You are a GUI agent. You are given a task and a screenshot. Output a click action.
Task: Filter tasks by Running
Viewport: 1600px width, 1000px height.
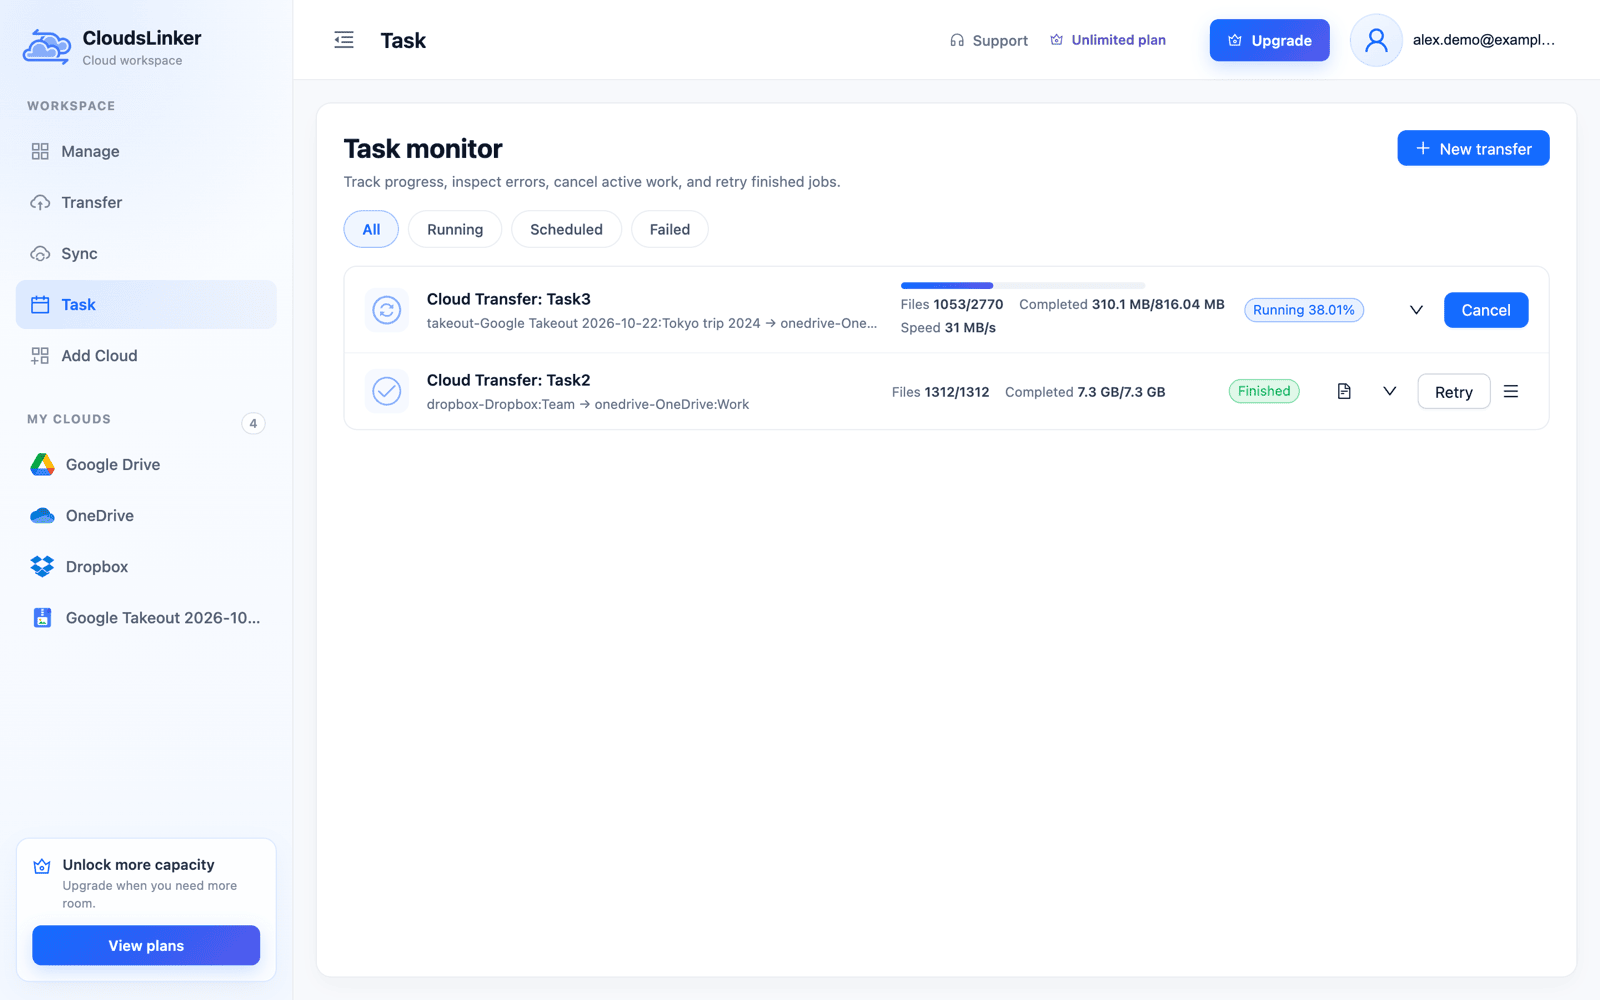[x=455, y=229]
